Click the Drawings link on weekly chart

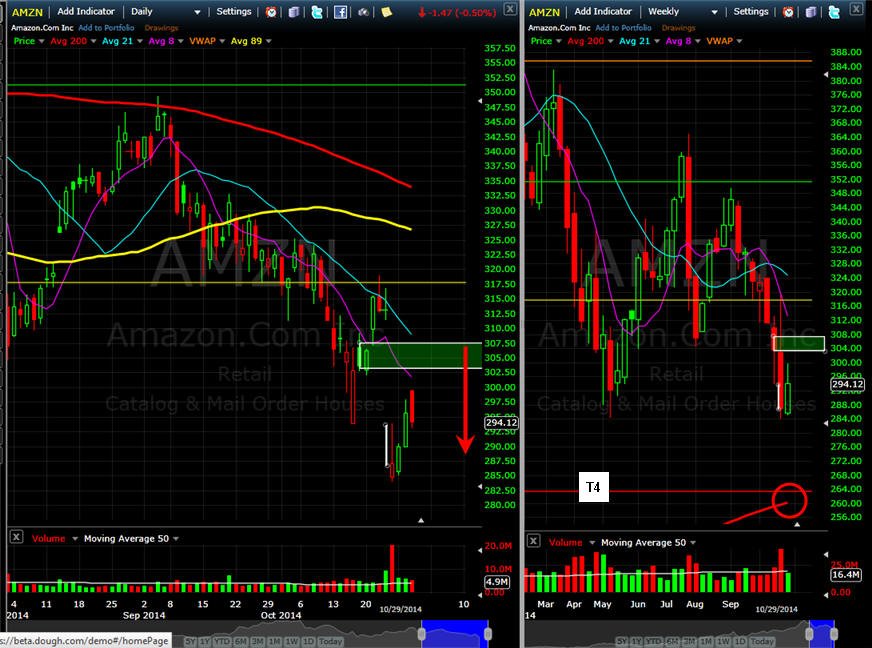pos(678,28)
